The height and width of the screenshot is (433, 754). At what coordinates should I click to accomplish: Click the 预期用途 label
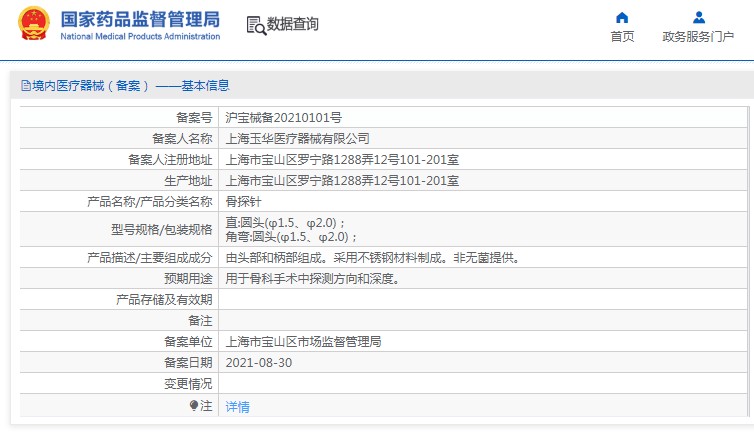188,279
